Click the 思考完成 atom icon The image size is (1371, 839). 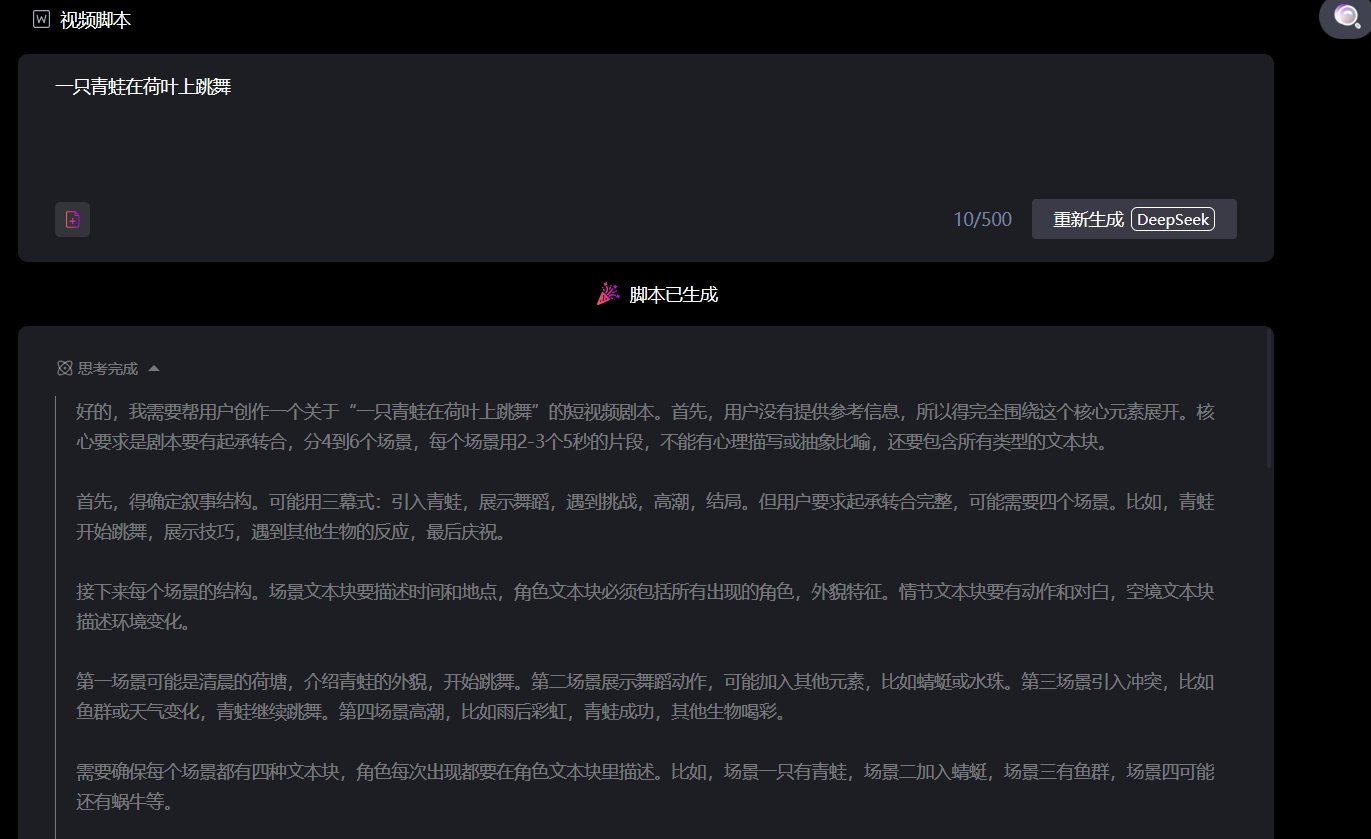click(x=65, y=369)
